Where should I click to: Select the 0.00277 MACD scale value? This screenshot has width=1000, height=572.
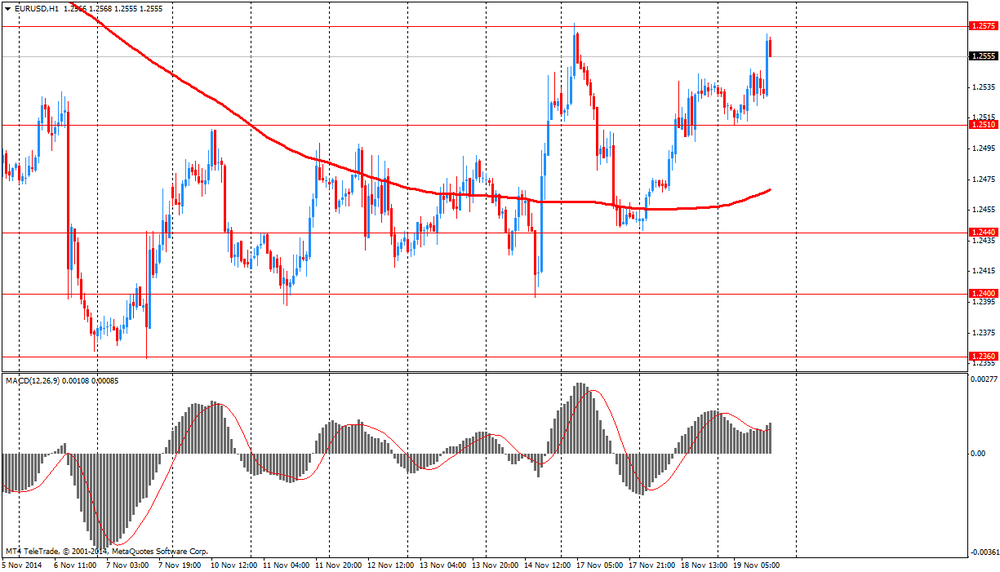983,379
